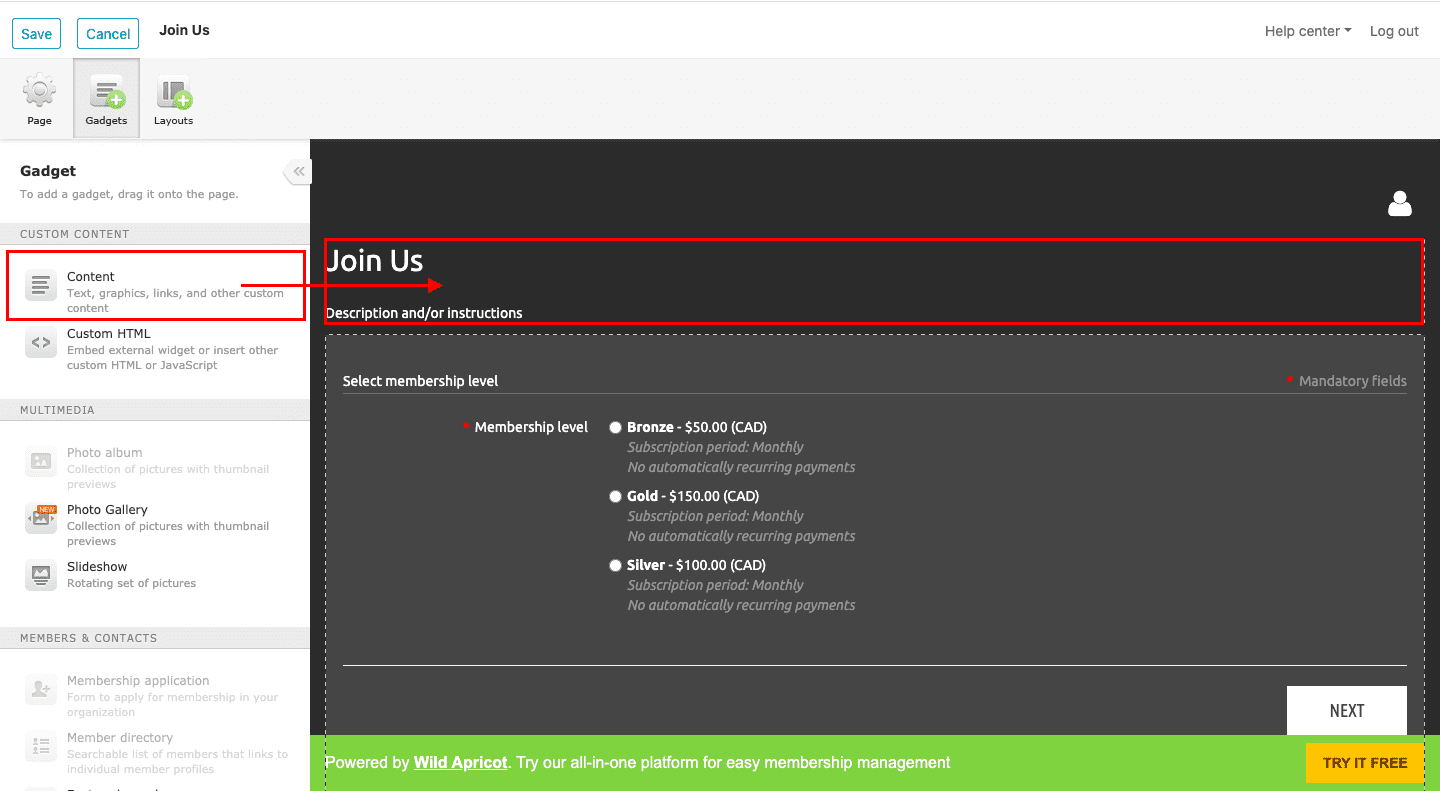Image resolution: width=1440 pixels, height=791 pixels.
Task: Expand the Photo album gadget entry
Action: tap(40, 461)
